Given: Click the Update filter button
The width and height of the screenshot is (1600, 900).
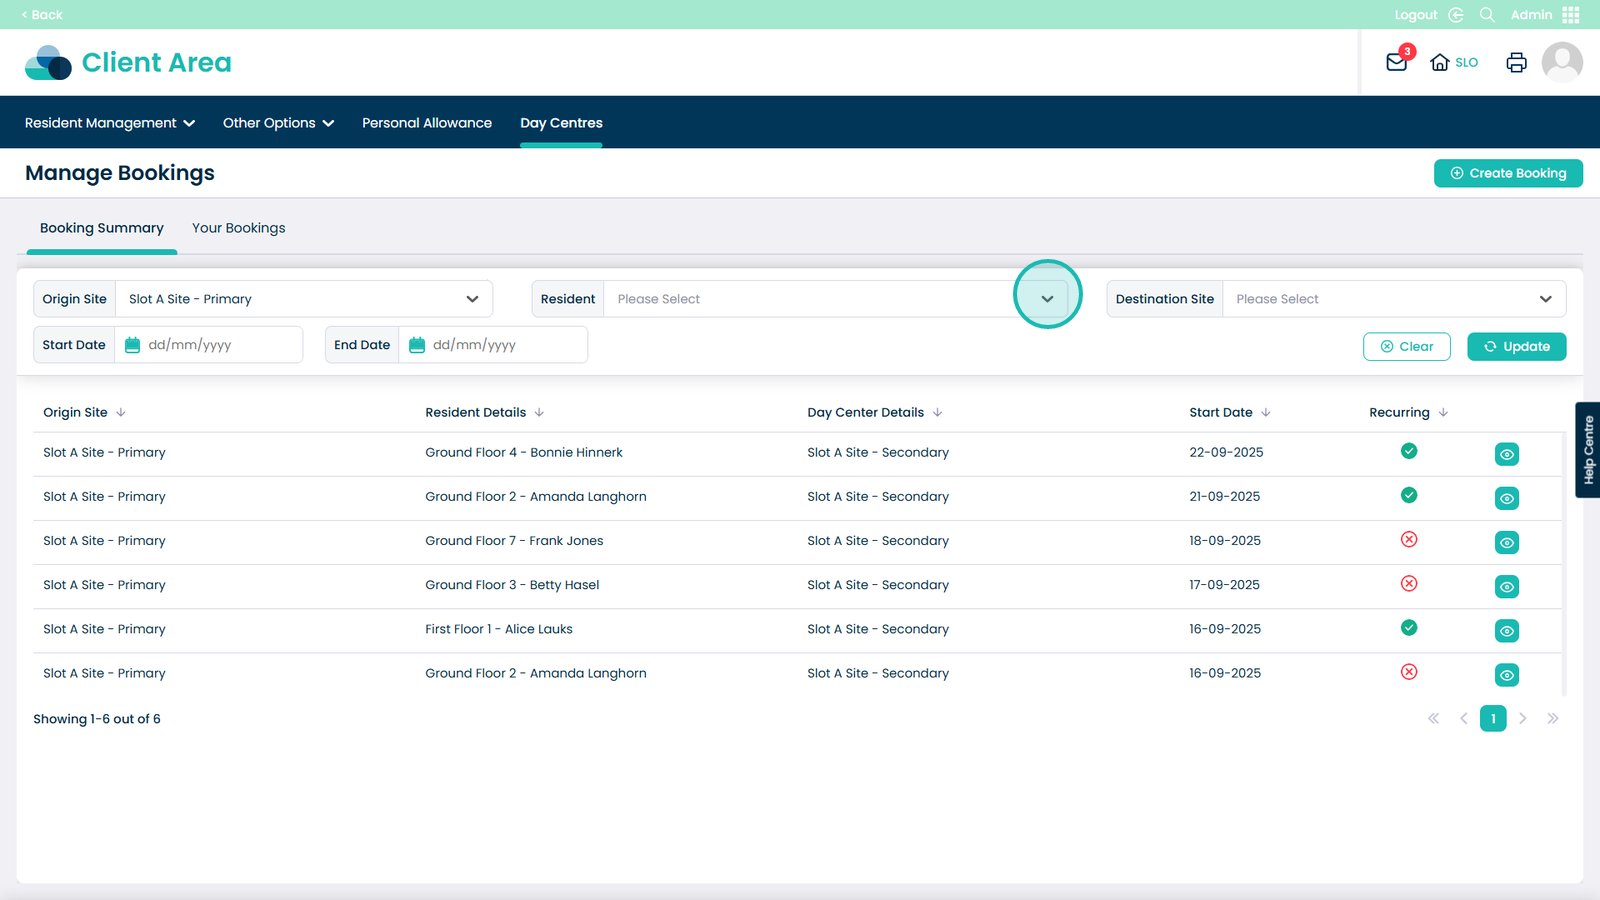Looking at the screenshot, I should [x=1516, y=347].
